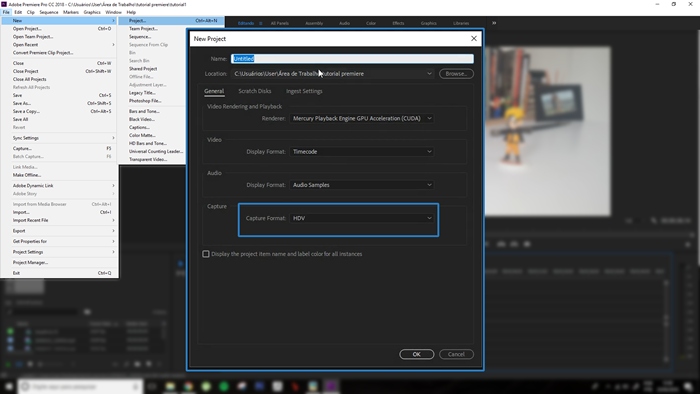This screenshot has height=394, width=700.
Task: Select the General tab in New Project
Action: [214, 91]
